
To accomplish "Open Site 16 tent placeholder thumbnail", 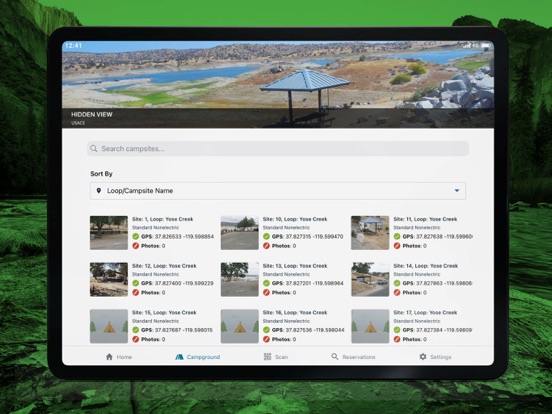I will pyautogui.click(x=239, y=326).
